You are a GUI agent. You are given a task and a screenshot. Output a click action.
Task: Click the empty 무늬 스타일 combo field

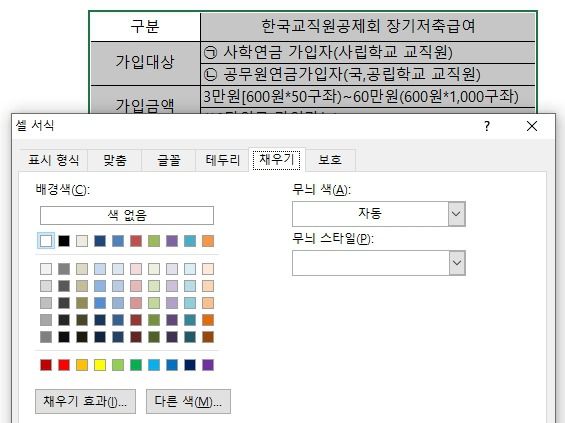pyautogui.click(x=379, y=263)
